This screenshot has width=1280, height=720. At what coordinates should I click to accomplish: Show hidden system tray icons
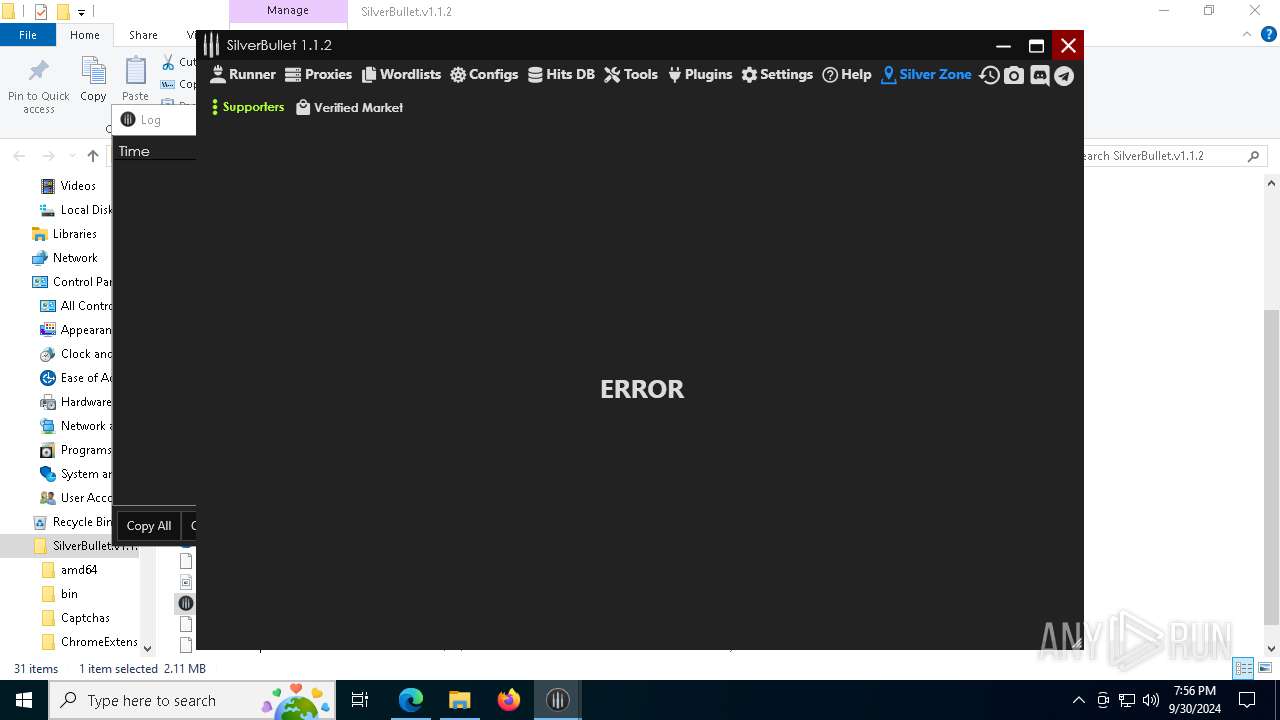point(1078,700)
